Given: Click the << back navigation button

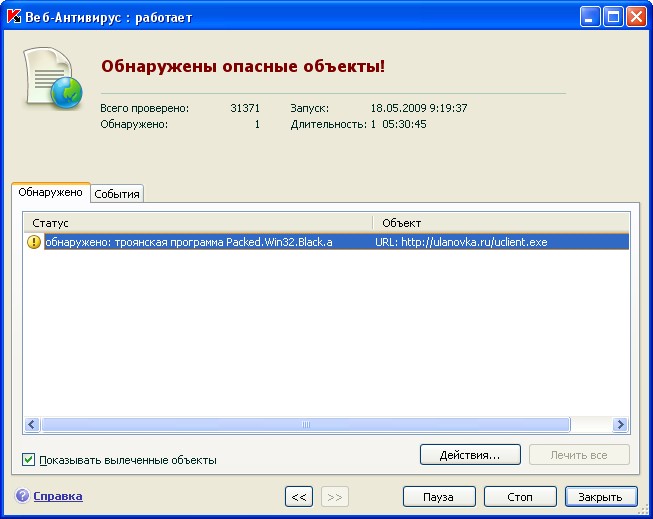Looking at the screenshot, I should [x=299, y=496].
